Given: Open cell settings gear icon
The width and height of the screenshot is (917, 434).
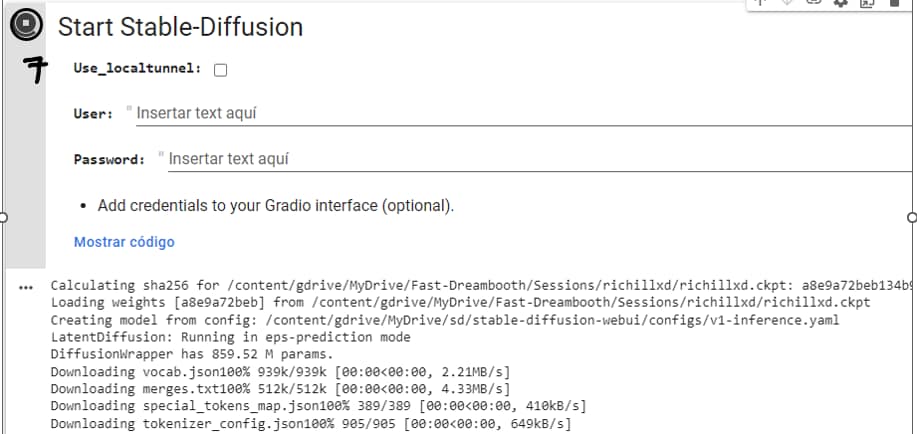Looking at the screenshot, I should pyautogui.click(x=841, y=4).
